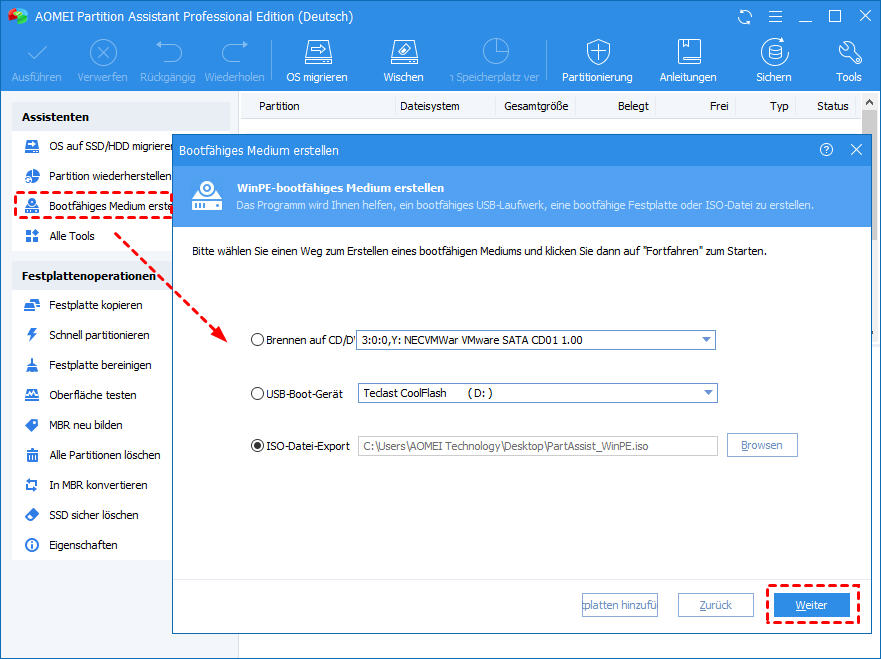The image size is (881, 659).
Task: Click the Schnell partitionieren lightning icon
Action: [32, 335]
